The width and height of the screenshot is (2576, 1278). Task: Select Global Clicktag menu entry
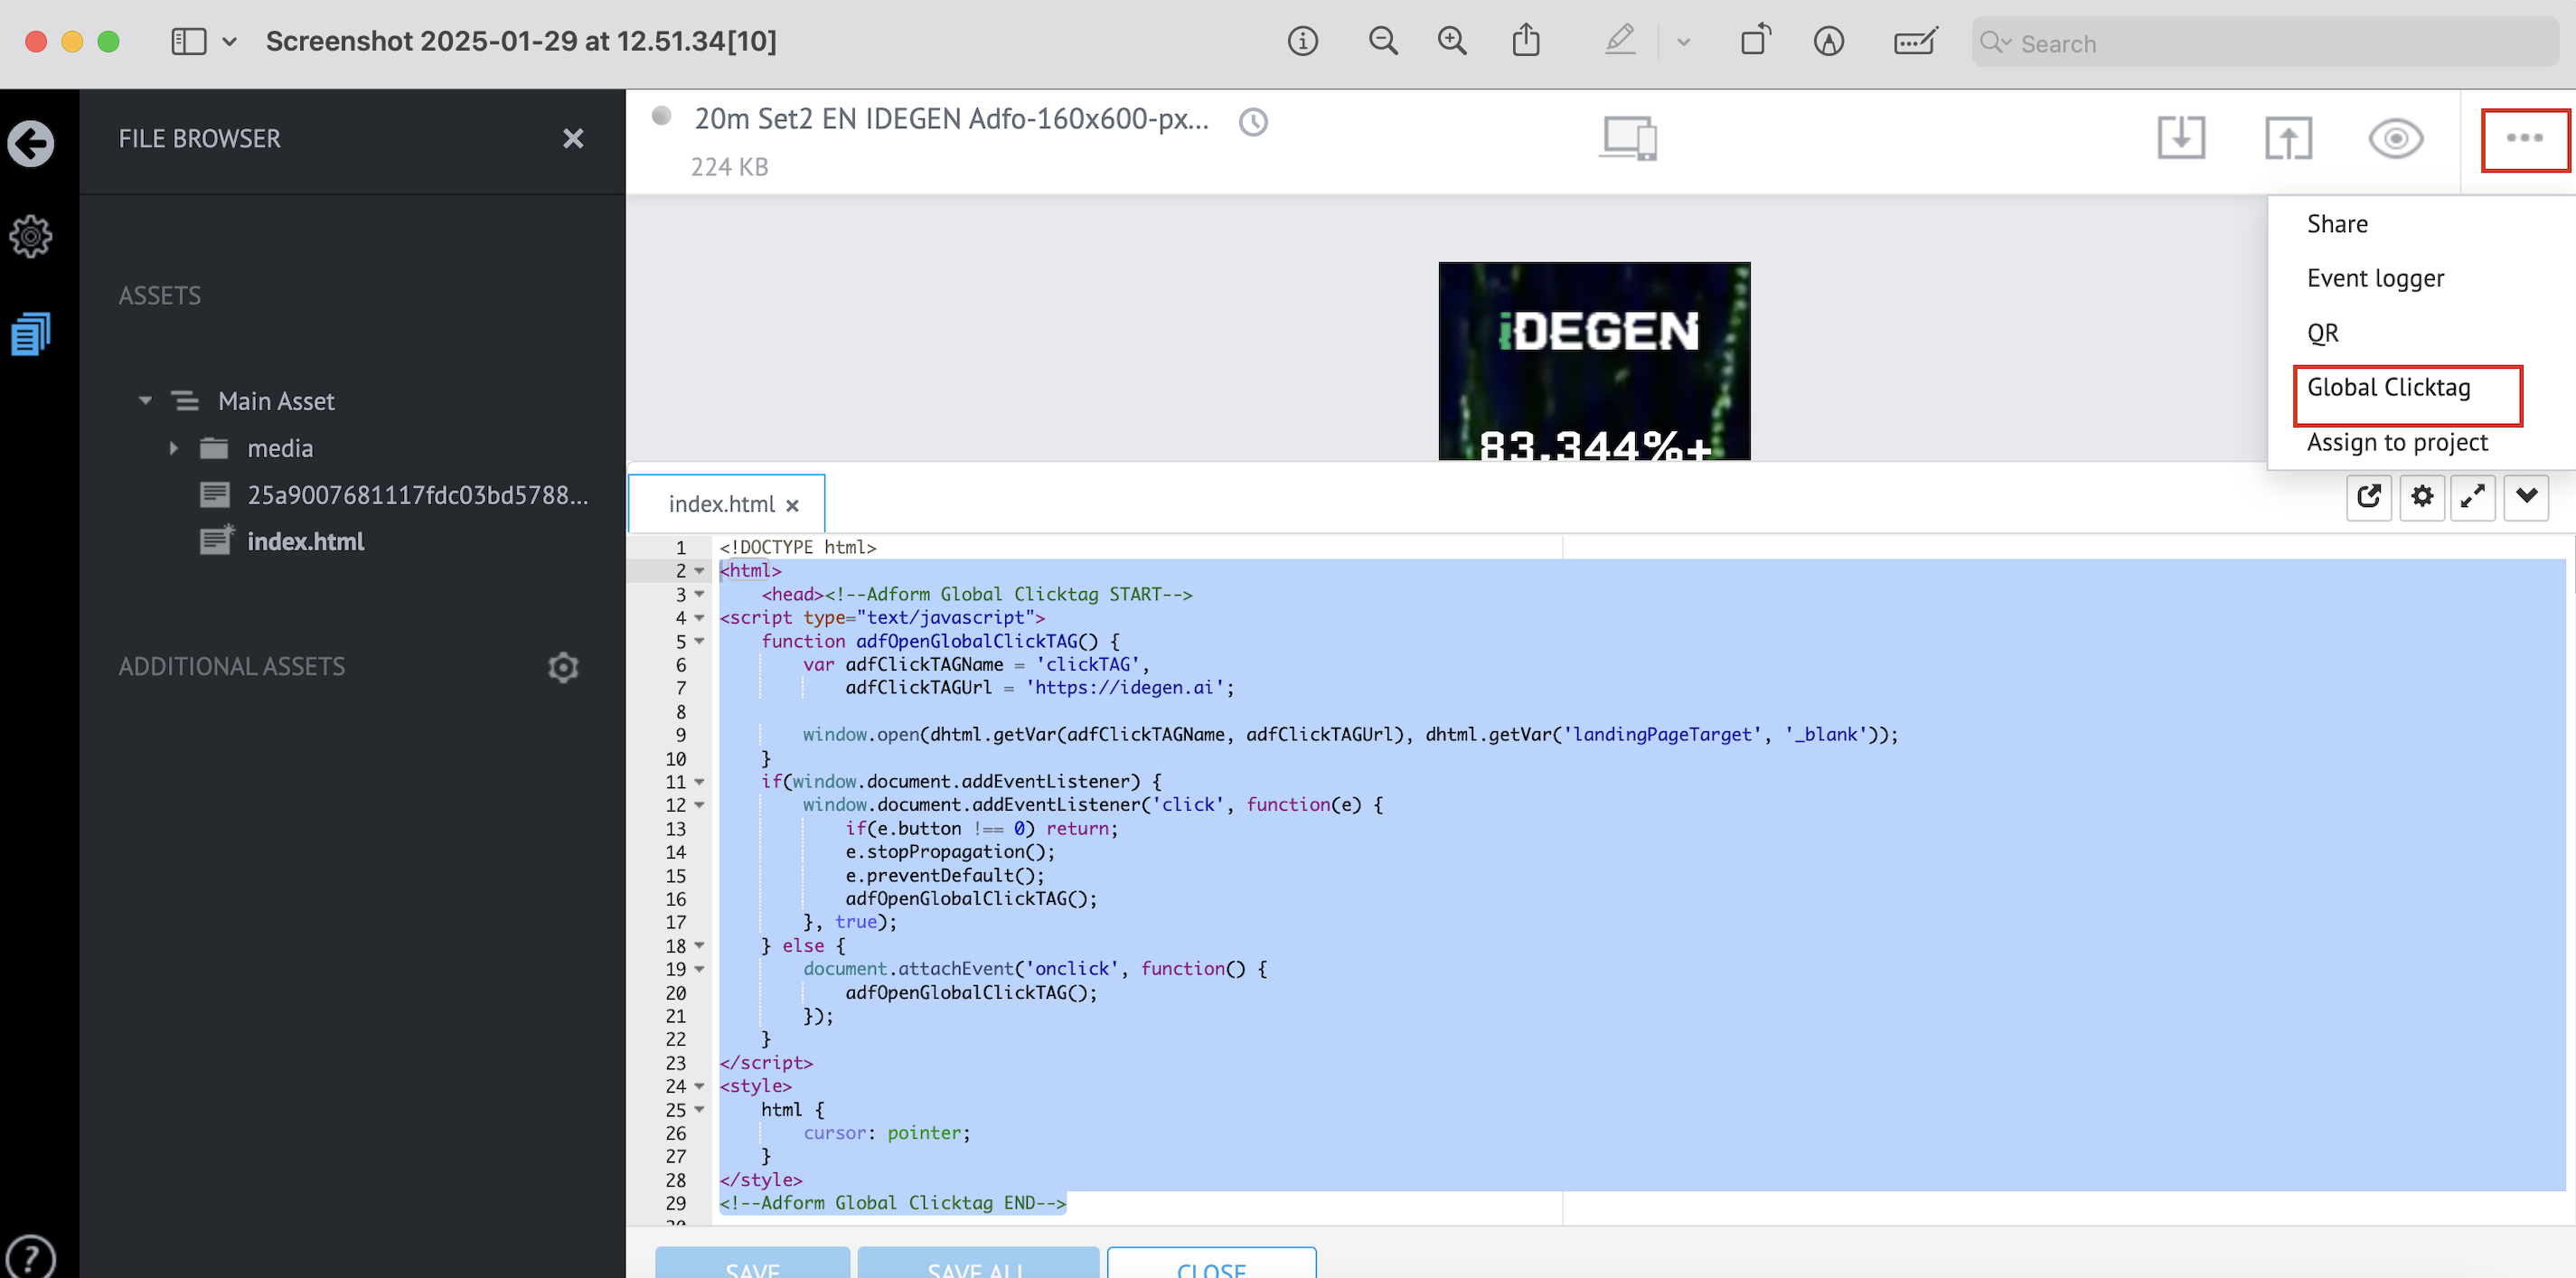(2388, 387)
